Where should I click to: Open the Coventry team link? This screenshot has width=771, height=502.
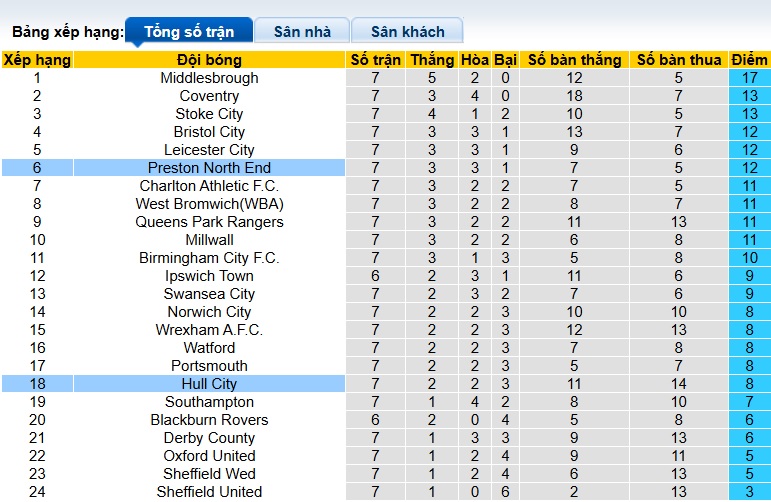tap(209, 96)
